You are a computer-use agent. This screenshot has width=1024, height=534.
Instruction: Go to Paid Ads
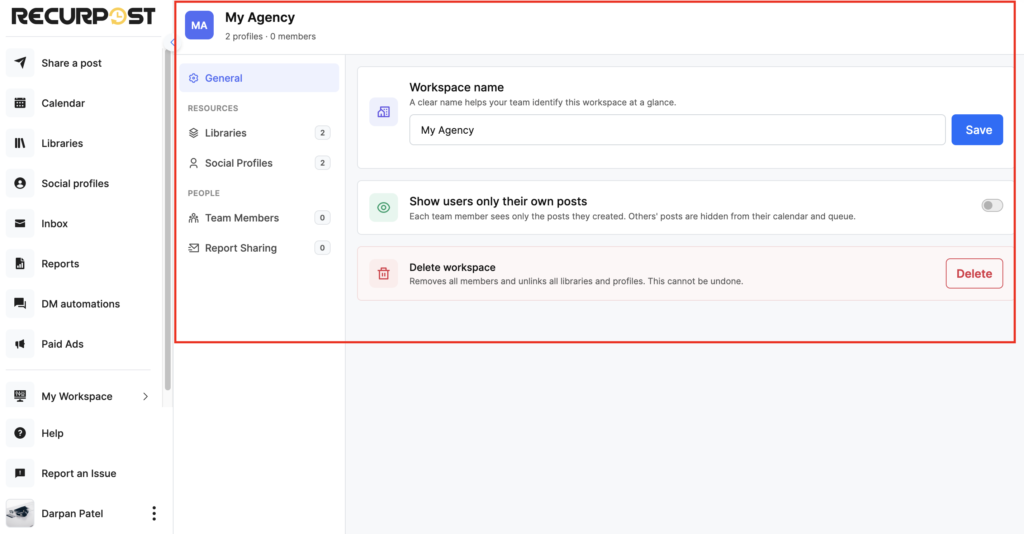[62, 344]
